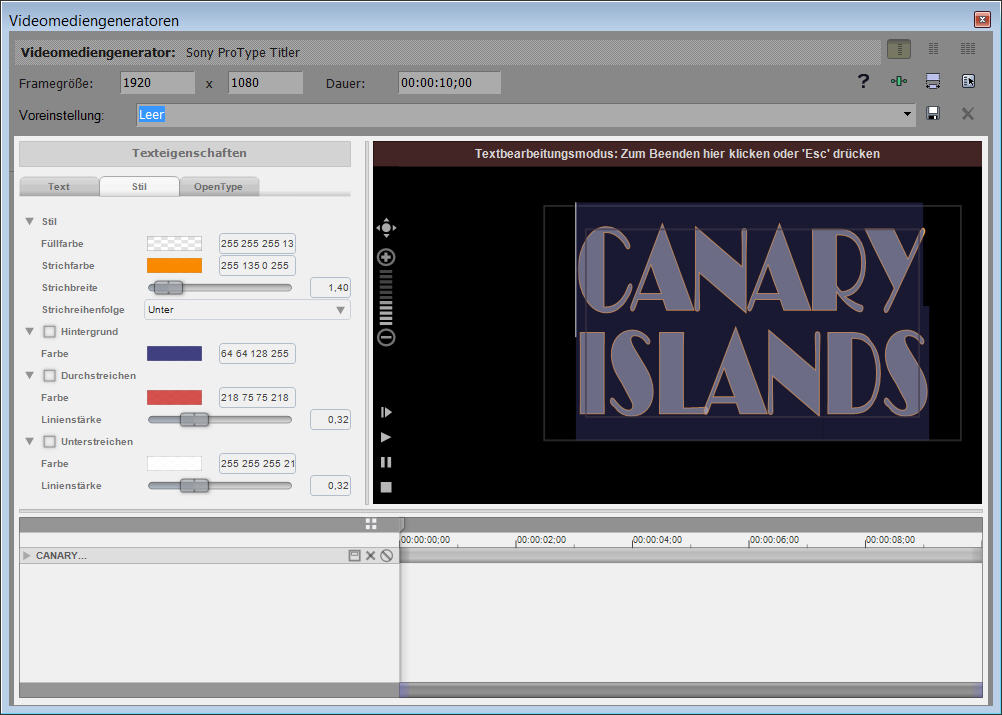Click the zoom in plus icon in preview
This screenshot has height=715, width=1002.
coord(386,257)
